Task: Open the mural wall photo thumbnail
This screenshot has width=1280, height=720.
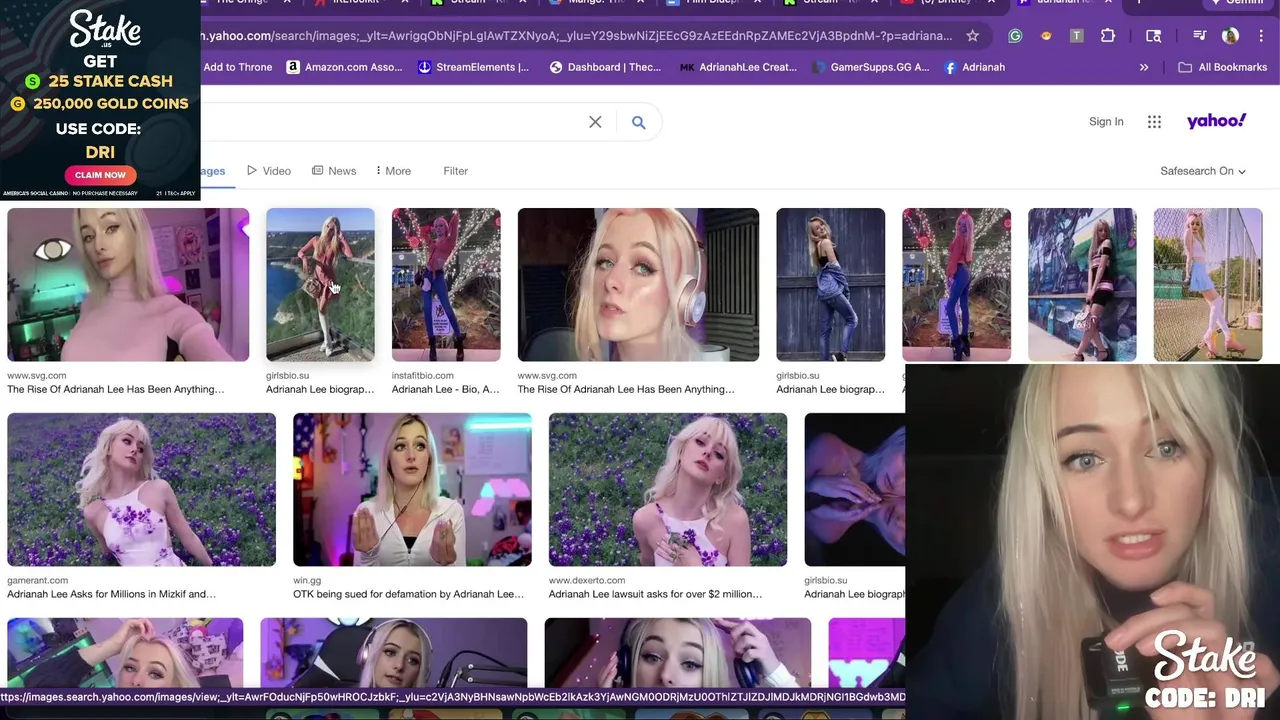Action: [x=1082, y=285]
